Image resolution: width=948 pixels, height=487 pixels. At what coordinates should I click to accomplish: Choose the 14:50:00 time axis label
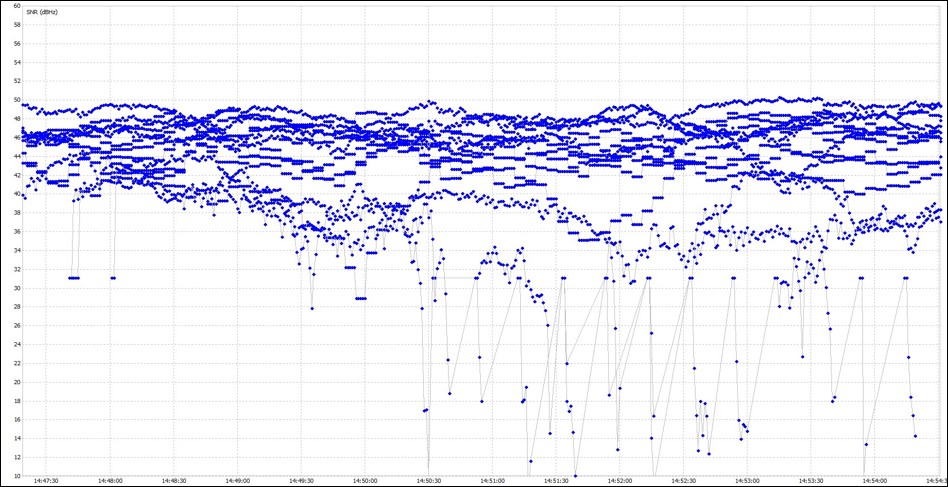click(365, 480)
